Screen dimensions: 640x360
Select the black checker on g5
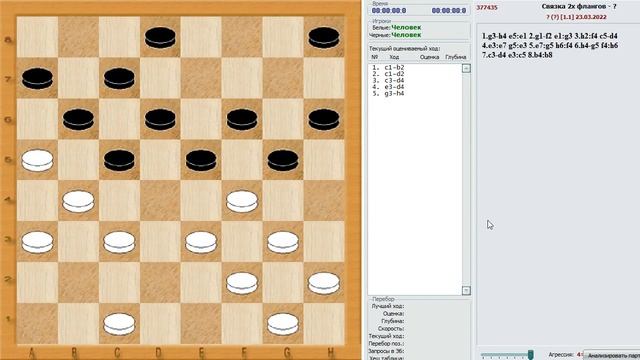[283, 160]
